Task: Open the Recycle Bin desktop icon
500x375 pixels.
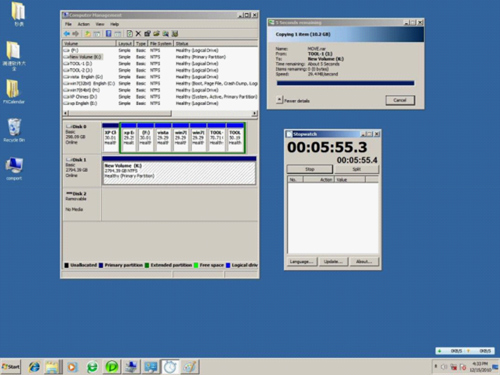Action: click(x=14, y=130)
